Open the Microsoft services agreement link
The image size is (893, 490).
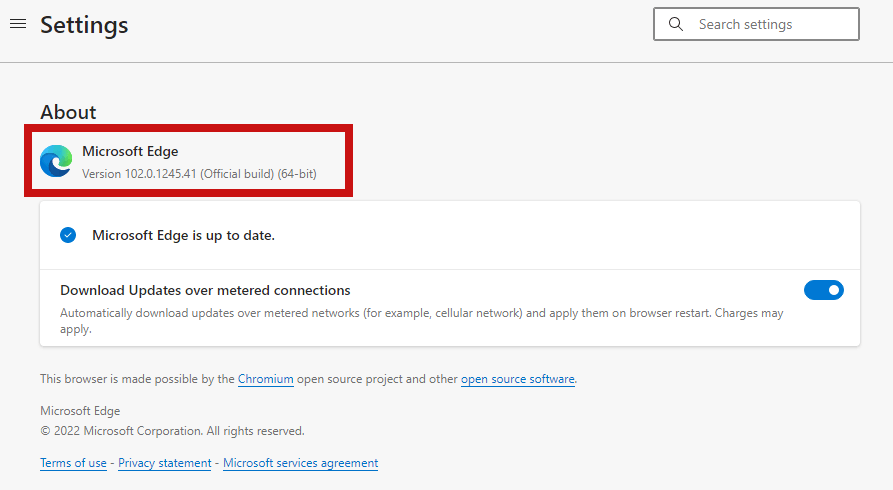[301, 463]
